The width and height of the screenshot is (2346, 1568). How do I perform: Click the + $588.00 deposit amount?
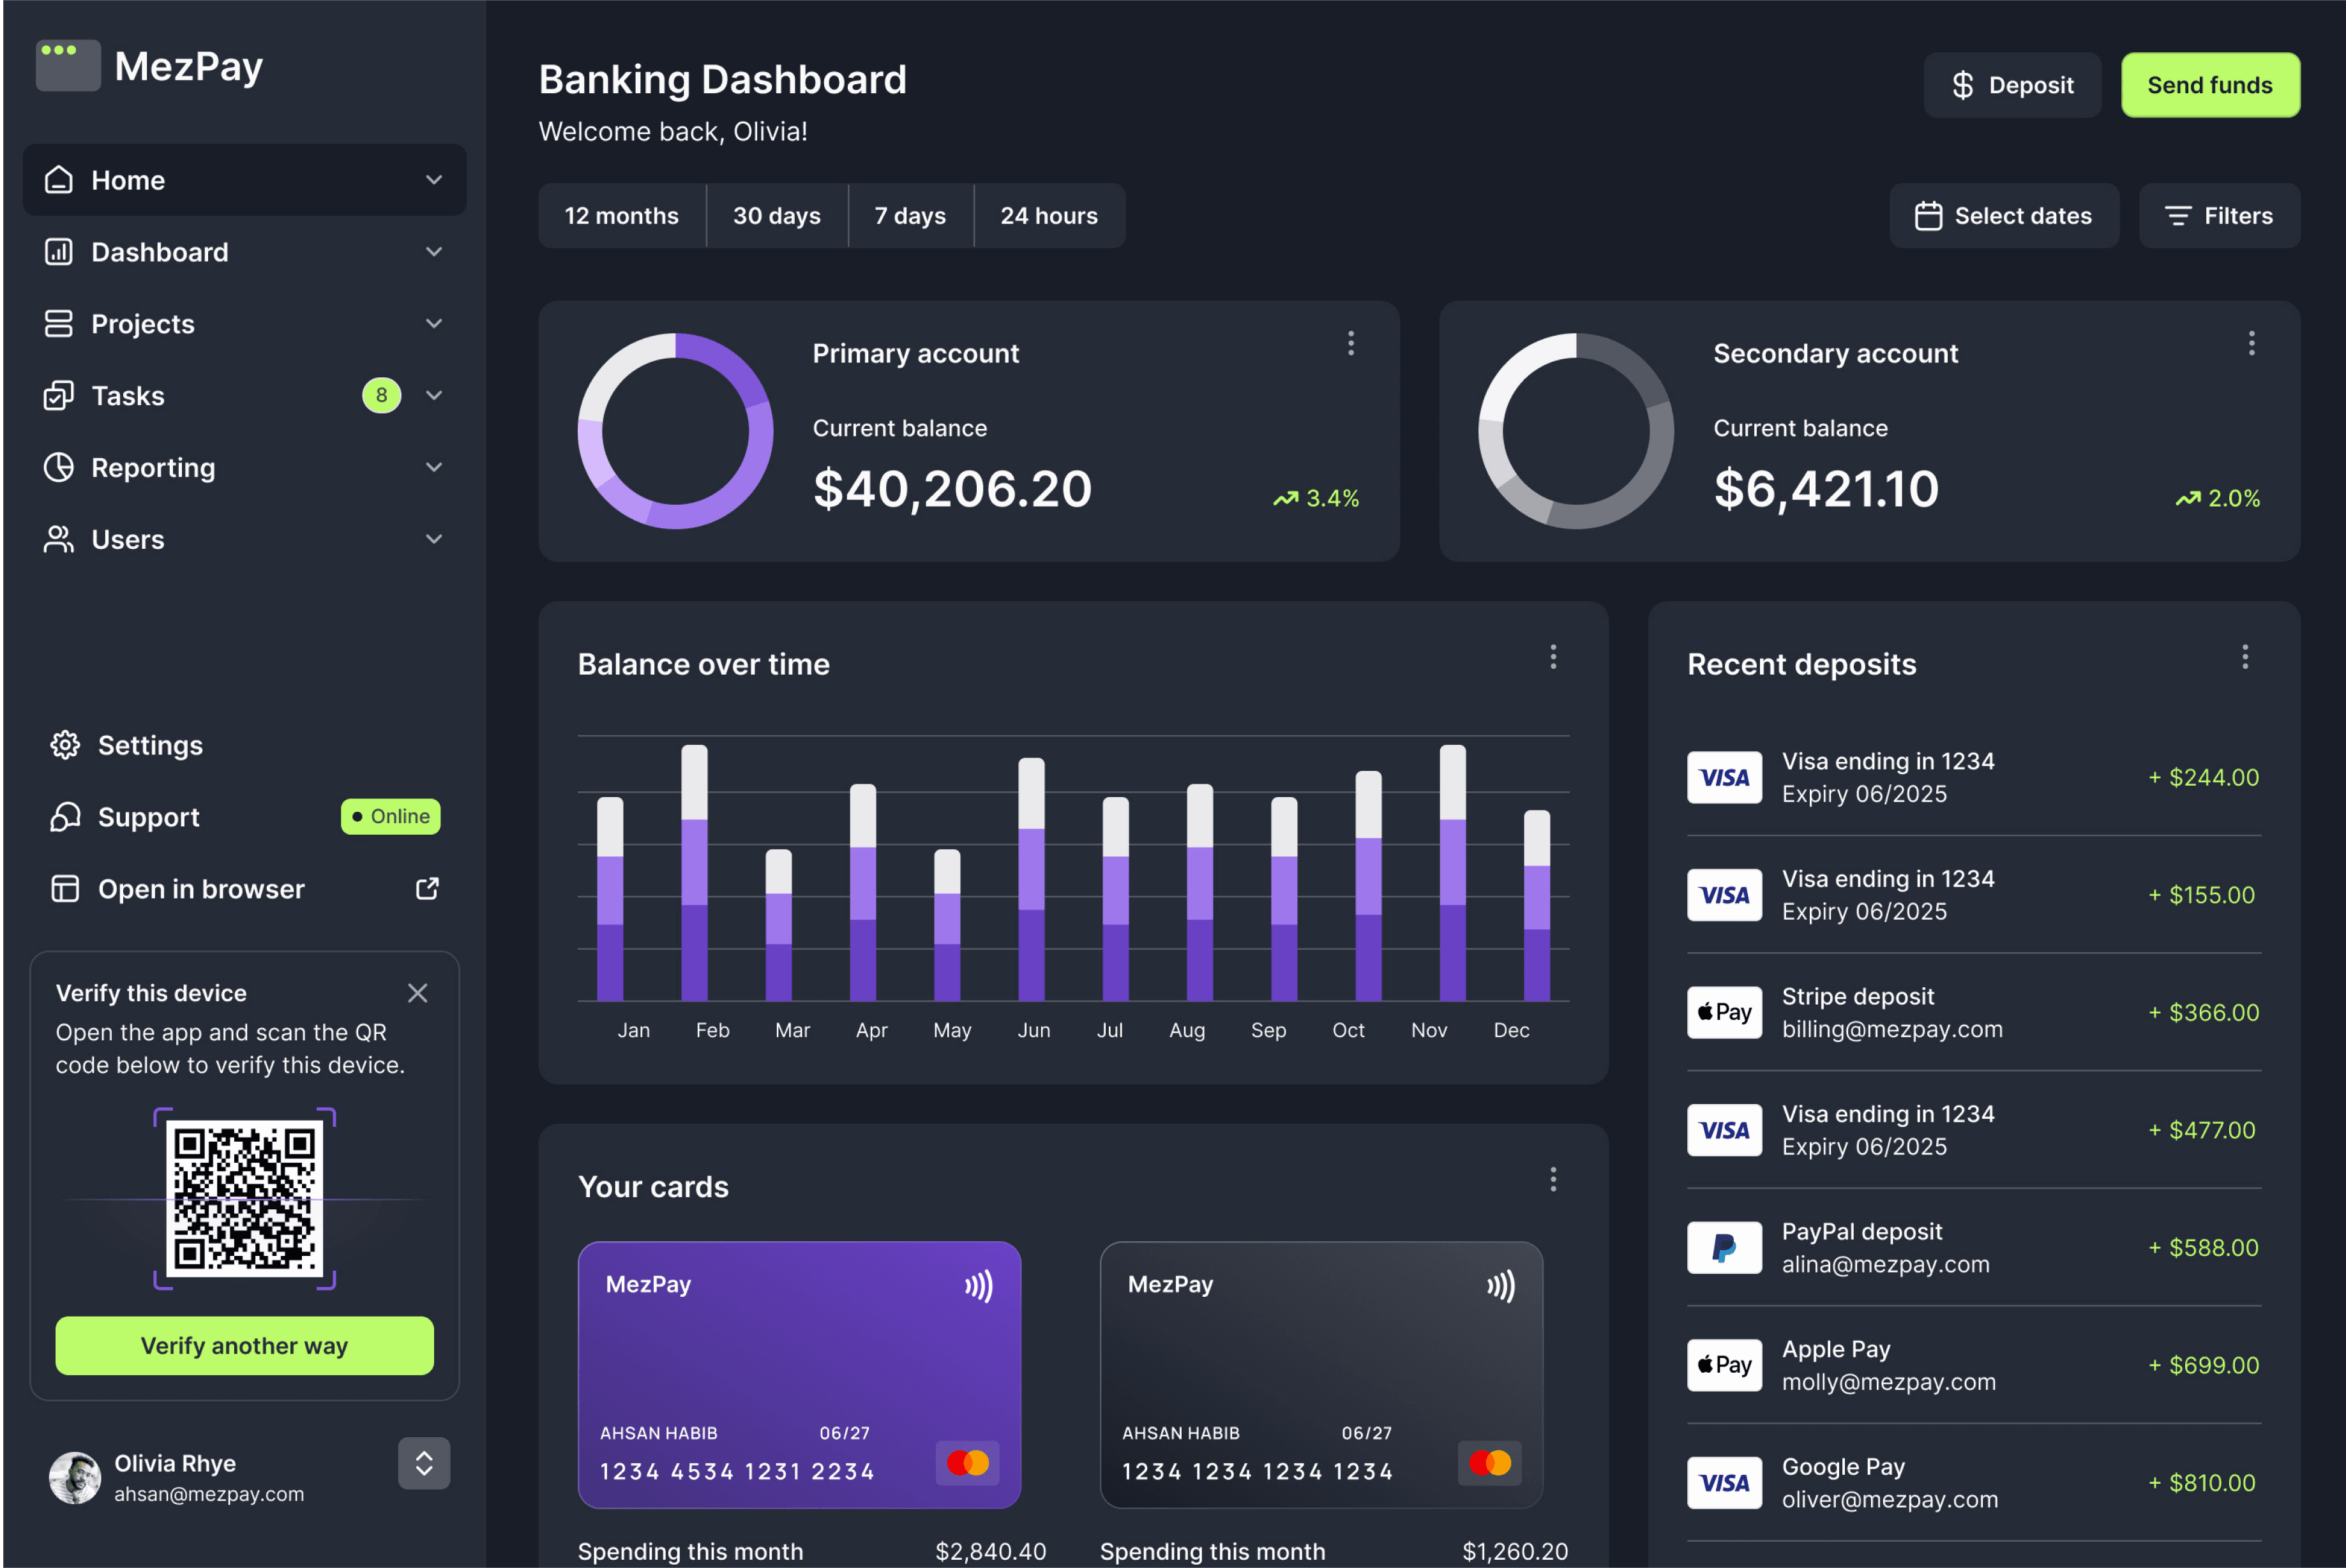(2204, 1248)
